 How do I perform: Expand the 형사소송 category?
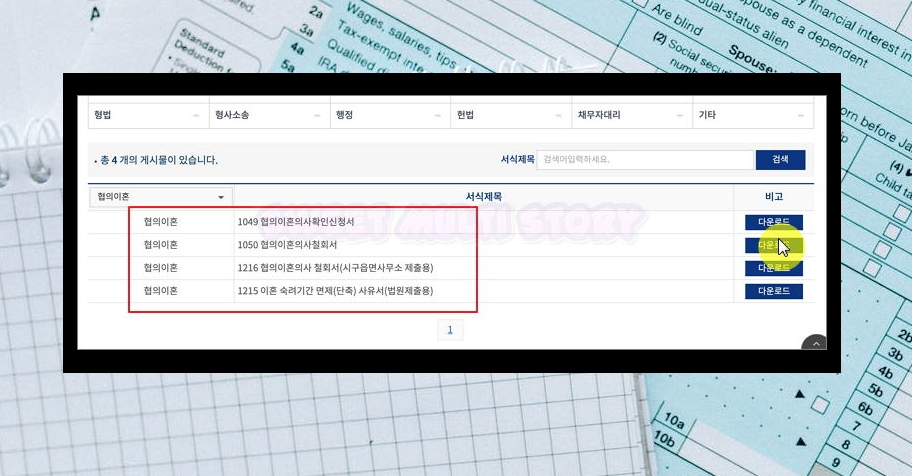click(269, 115)
